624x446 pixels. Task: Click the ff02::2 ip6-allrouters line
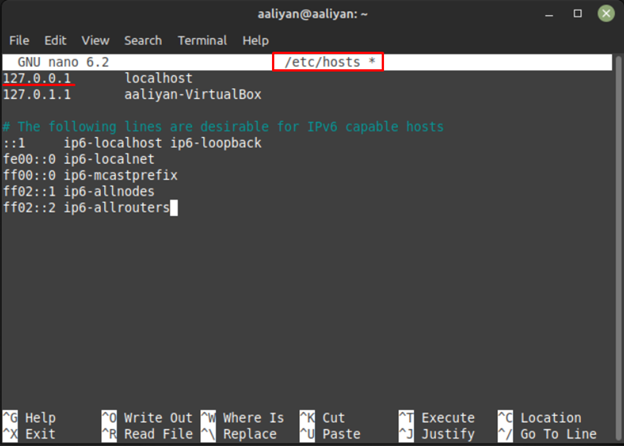pos(86,208)
